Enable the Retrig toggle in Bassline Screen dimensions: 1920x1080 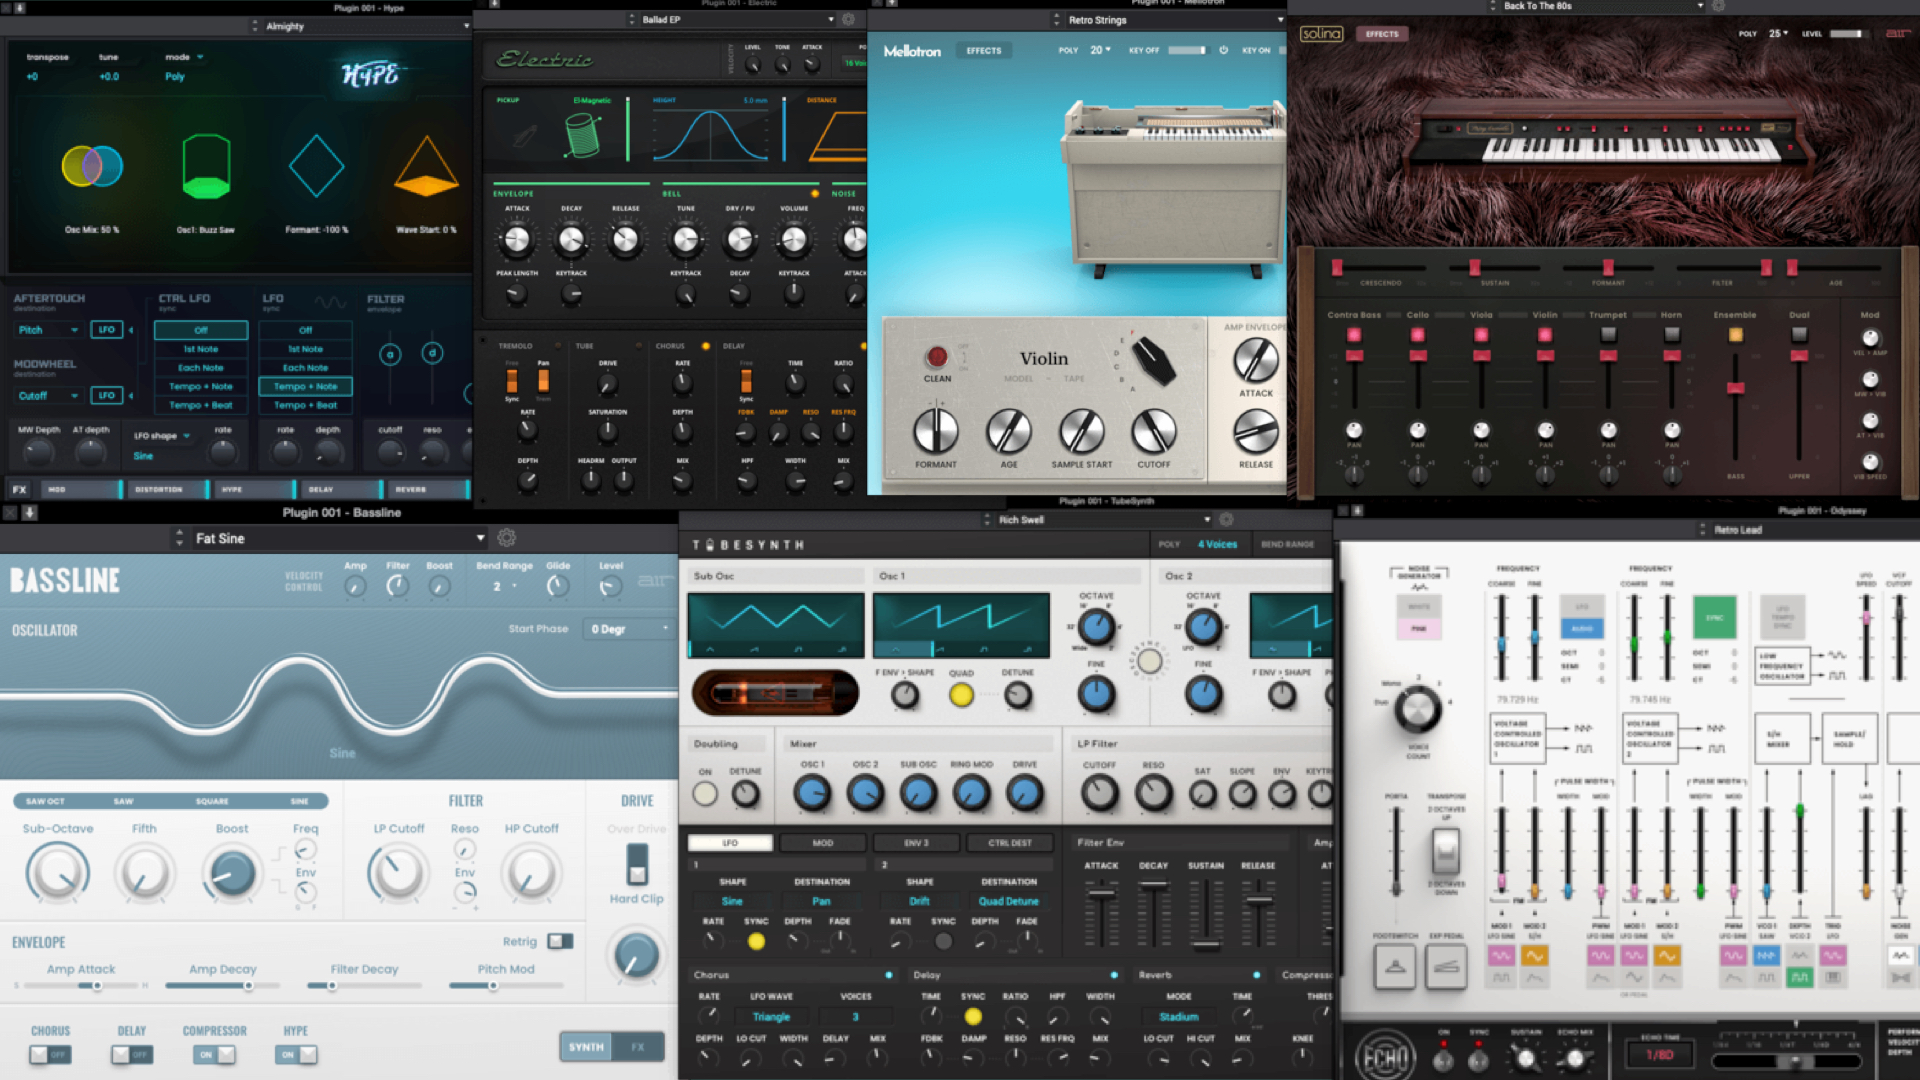[560, 941]
